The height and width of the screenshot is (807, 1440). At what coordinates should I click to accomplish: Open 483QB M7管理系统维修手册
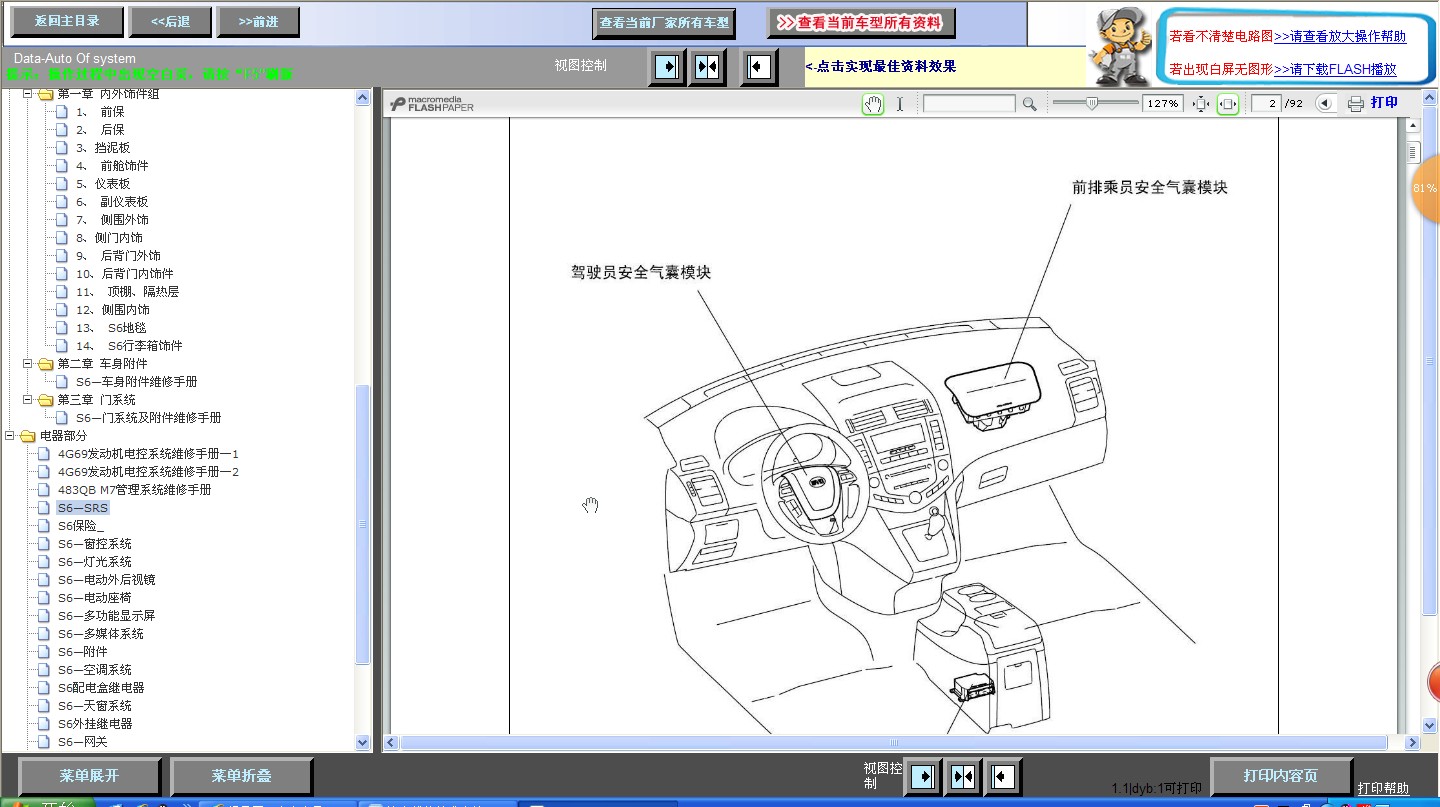134,490
